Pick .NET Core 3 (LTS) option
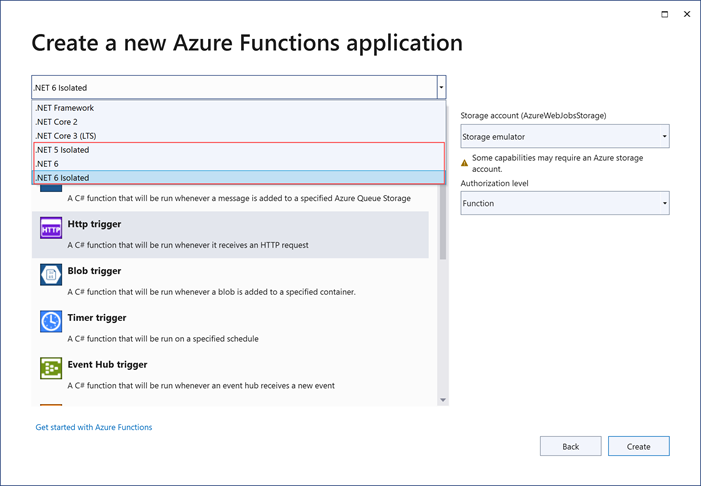 66,136
